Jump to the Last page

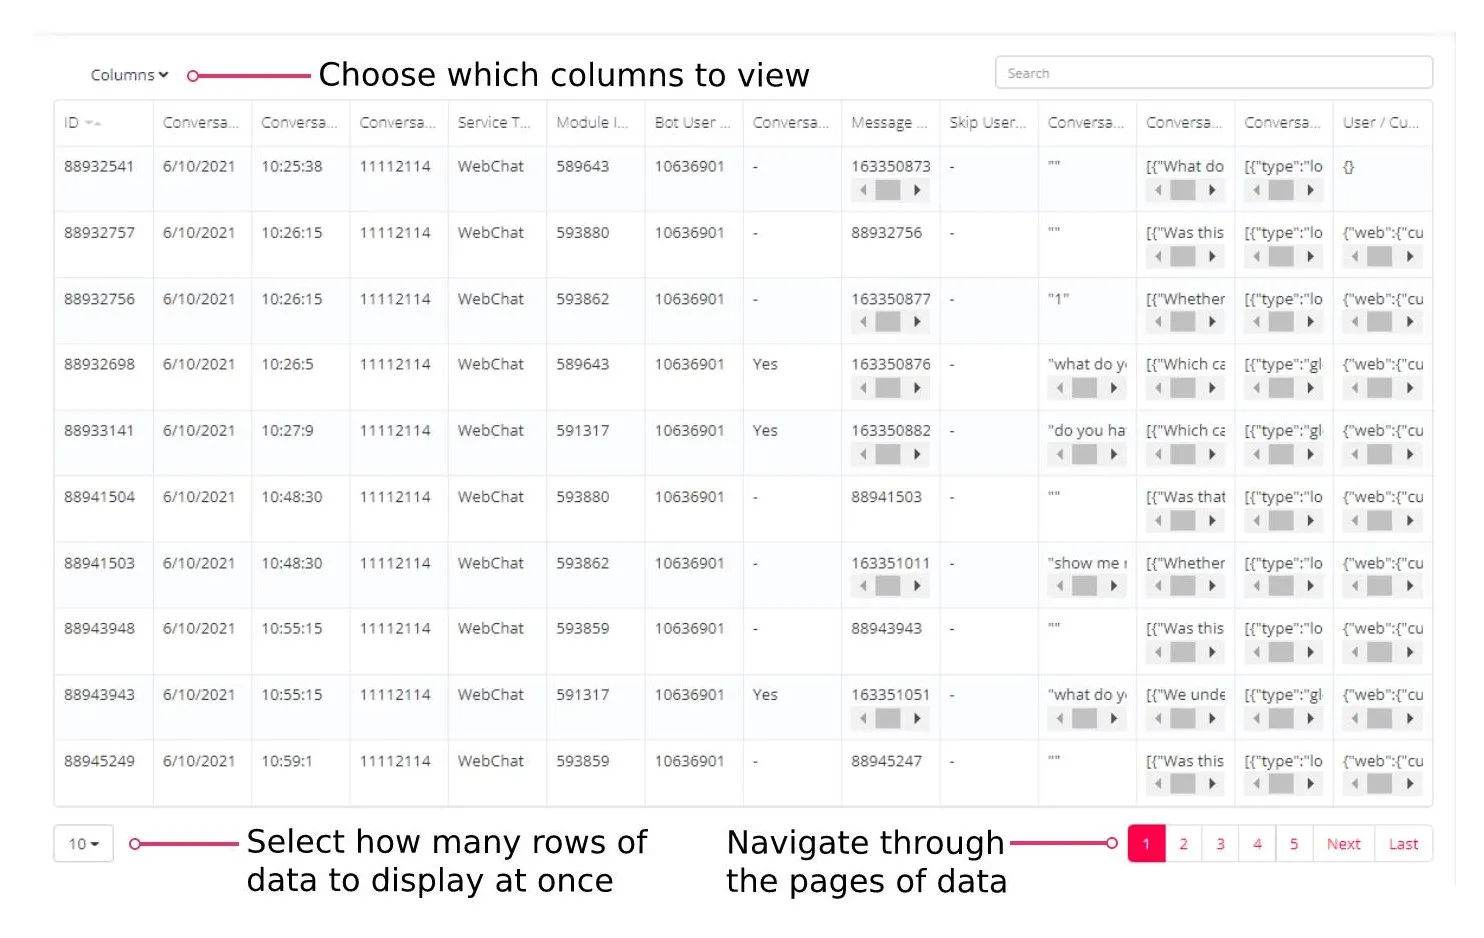[1403, 844]
